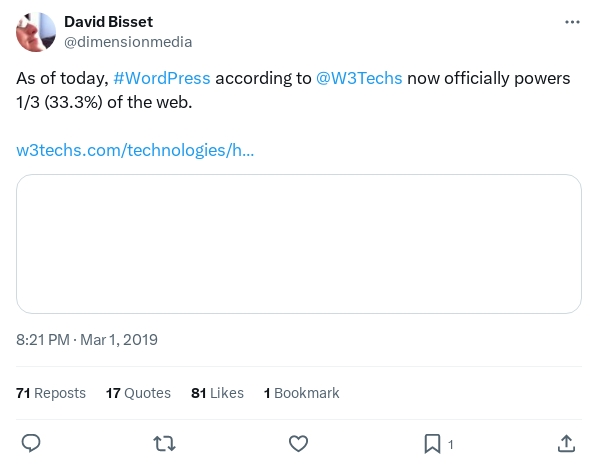The width and height of the screenshot is (598, 467).
Task: Click the reply speech bubble icon
Action: (31, 443)
